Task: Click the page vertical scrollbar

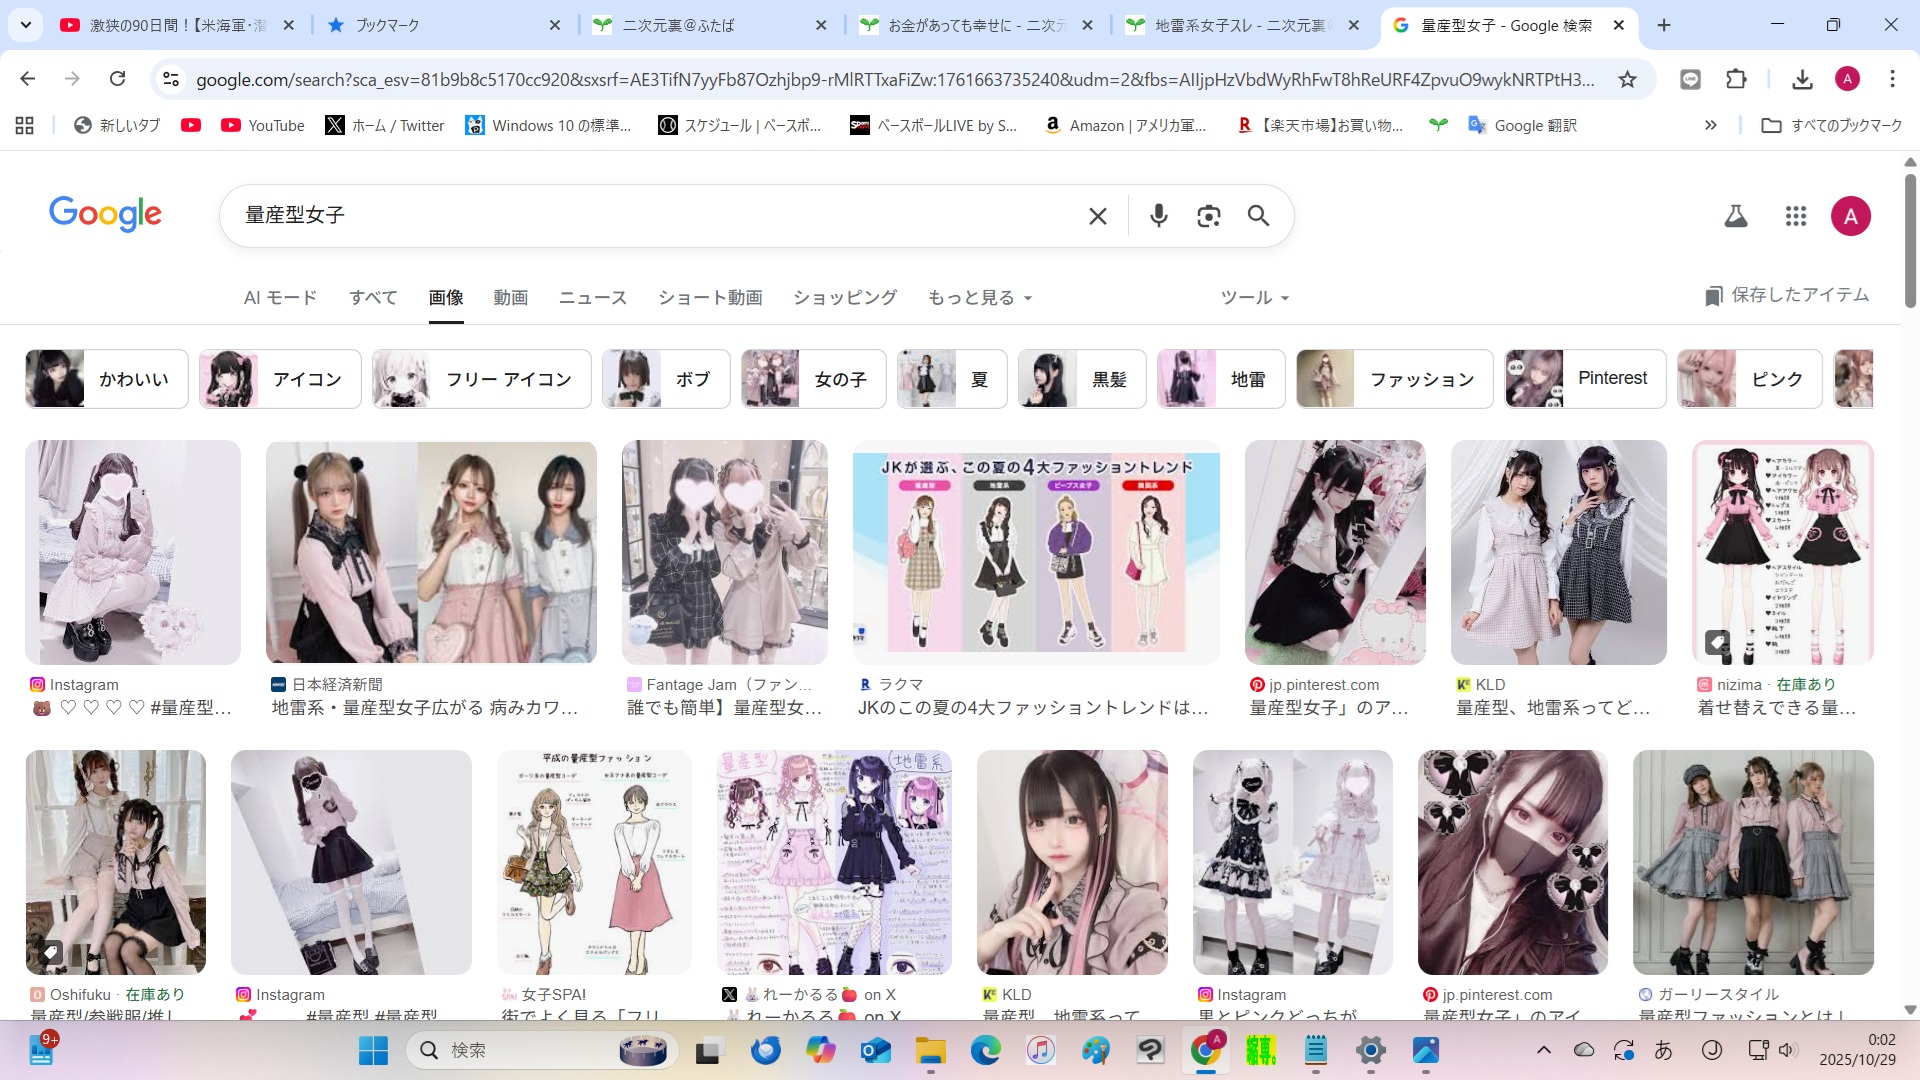Action: pos(1909,240)
